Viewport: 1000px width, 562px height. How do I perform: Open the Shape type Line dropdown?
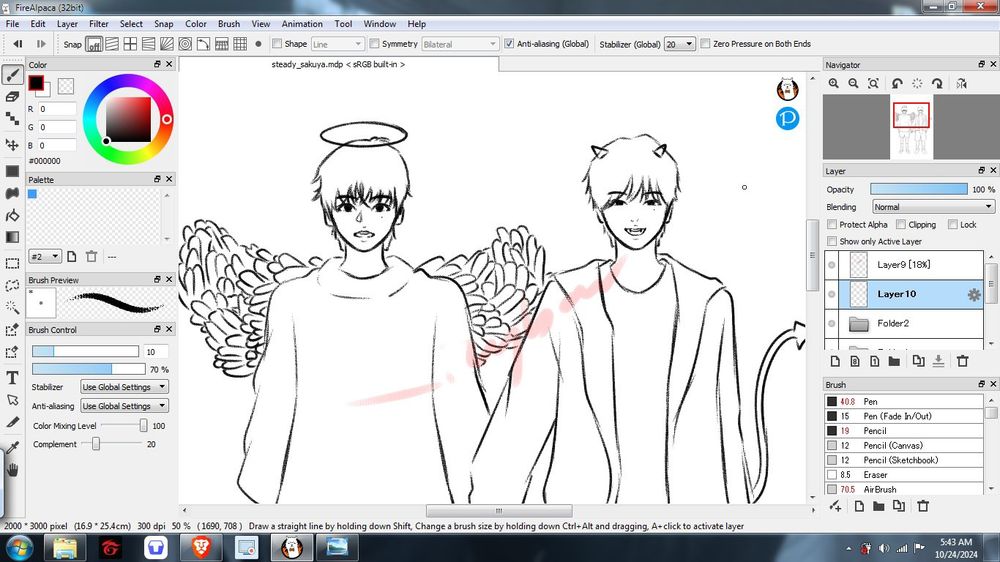(x=337, y=44)
